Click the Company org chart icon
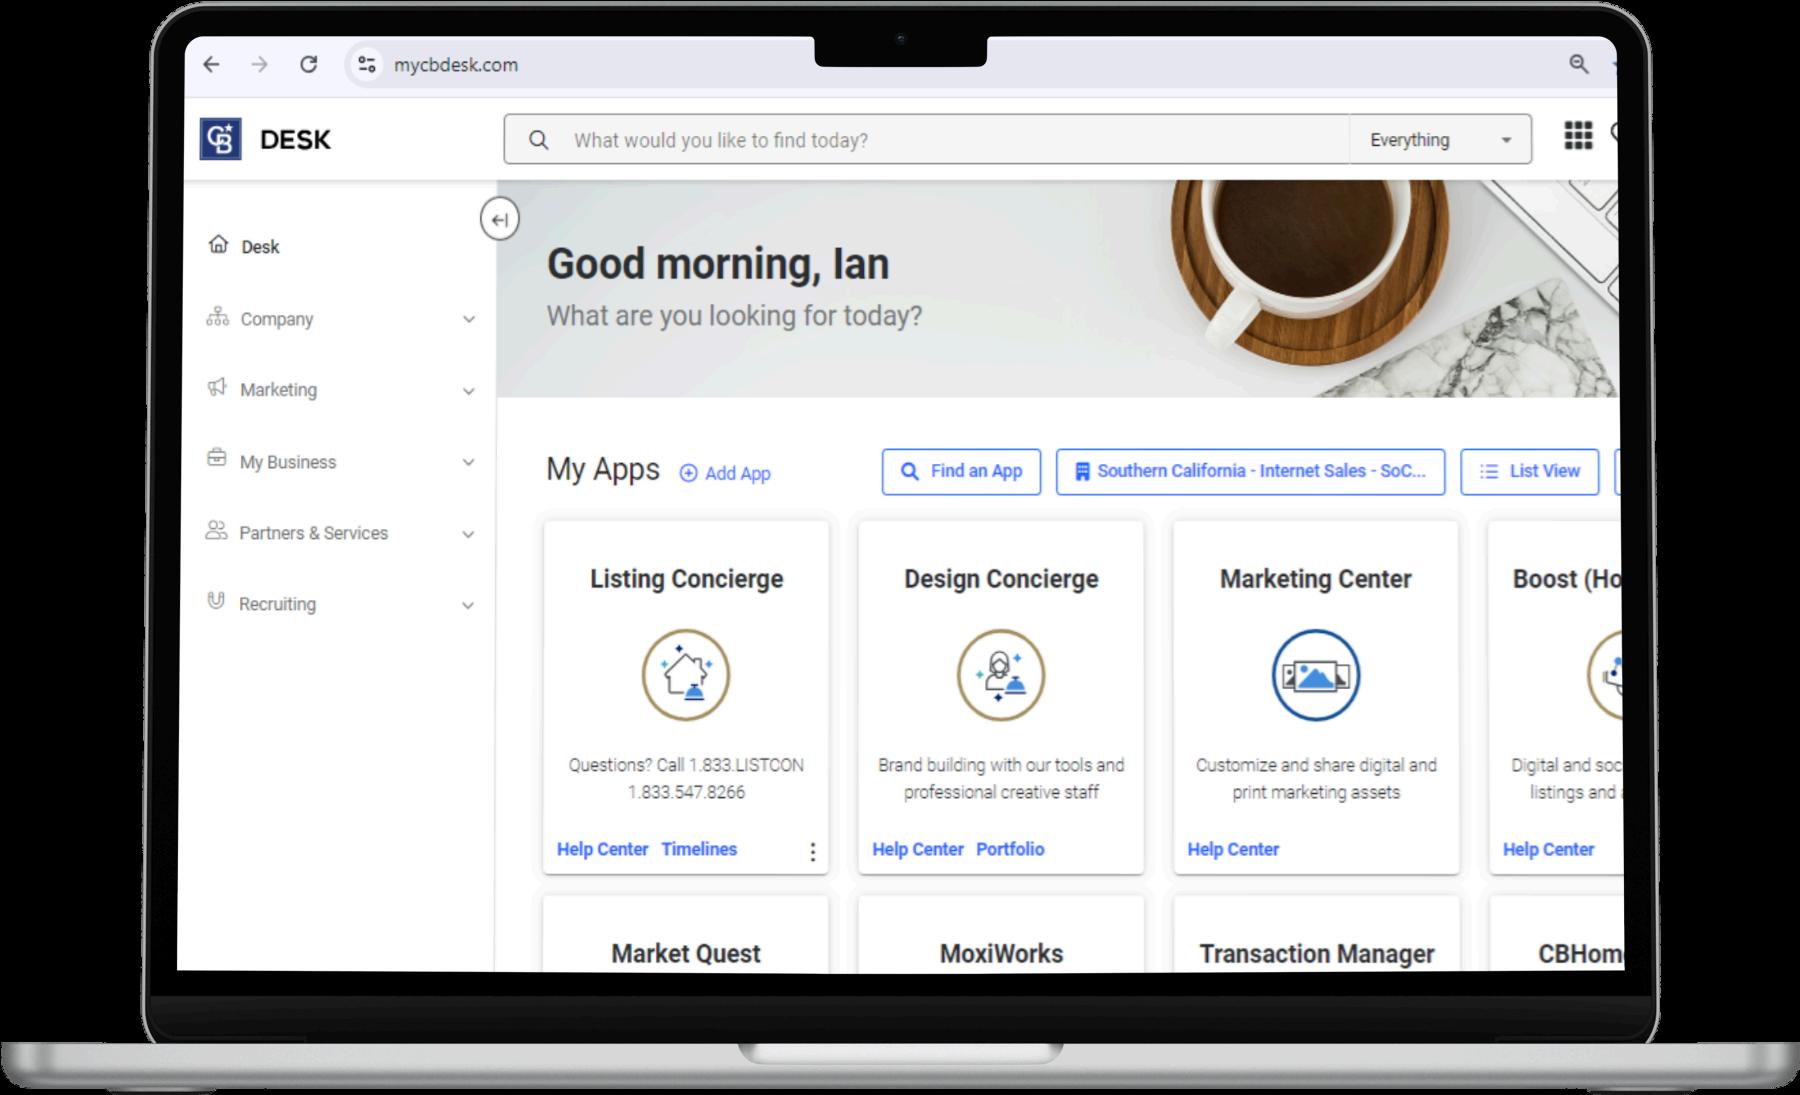This screenshot has height=1095, width=1800. pos(217,317)
